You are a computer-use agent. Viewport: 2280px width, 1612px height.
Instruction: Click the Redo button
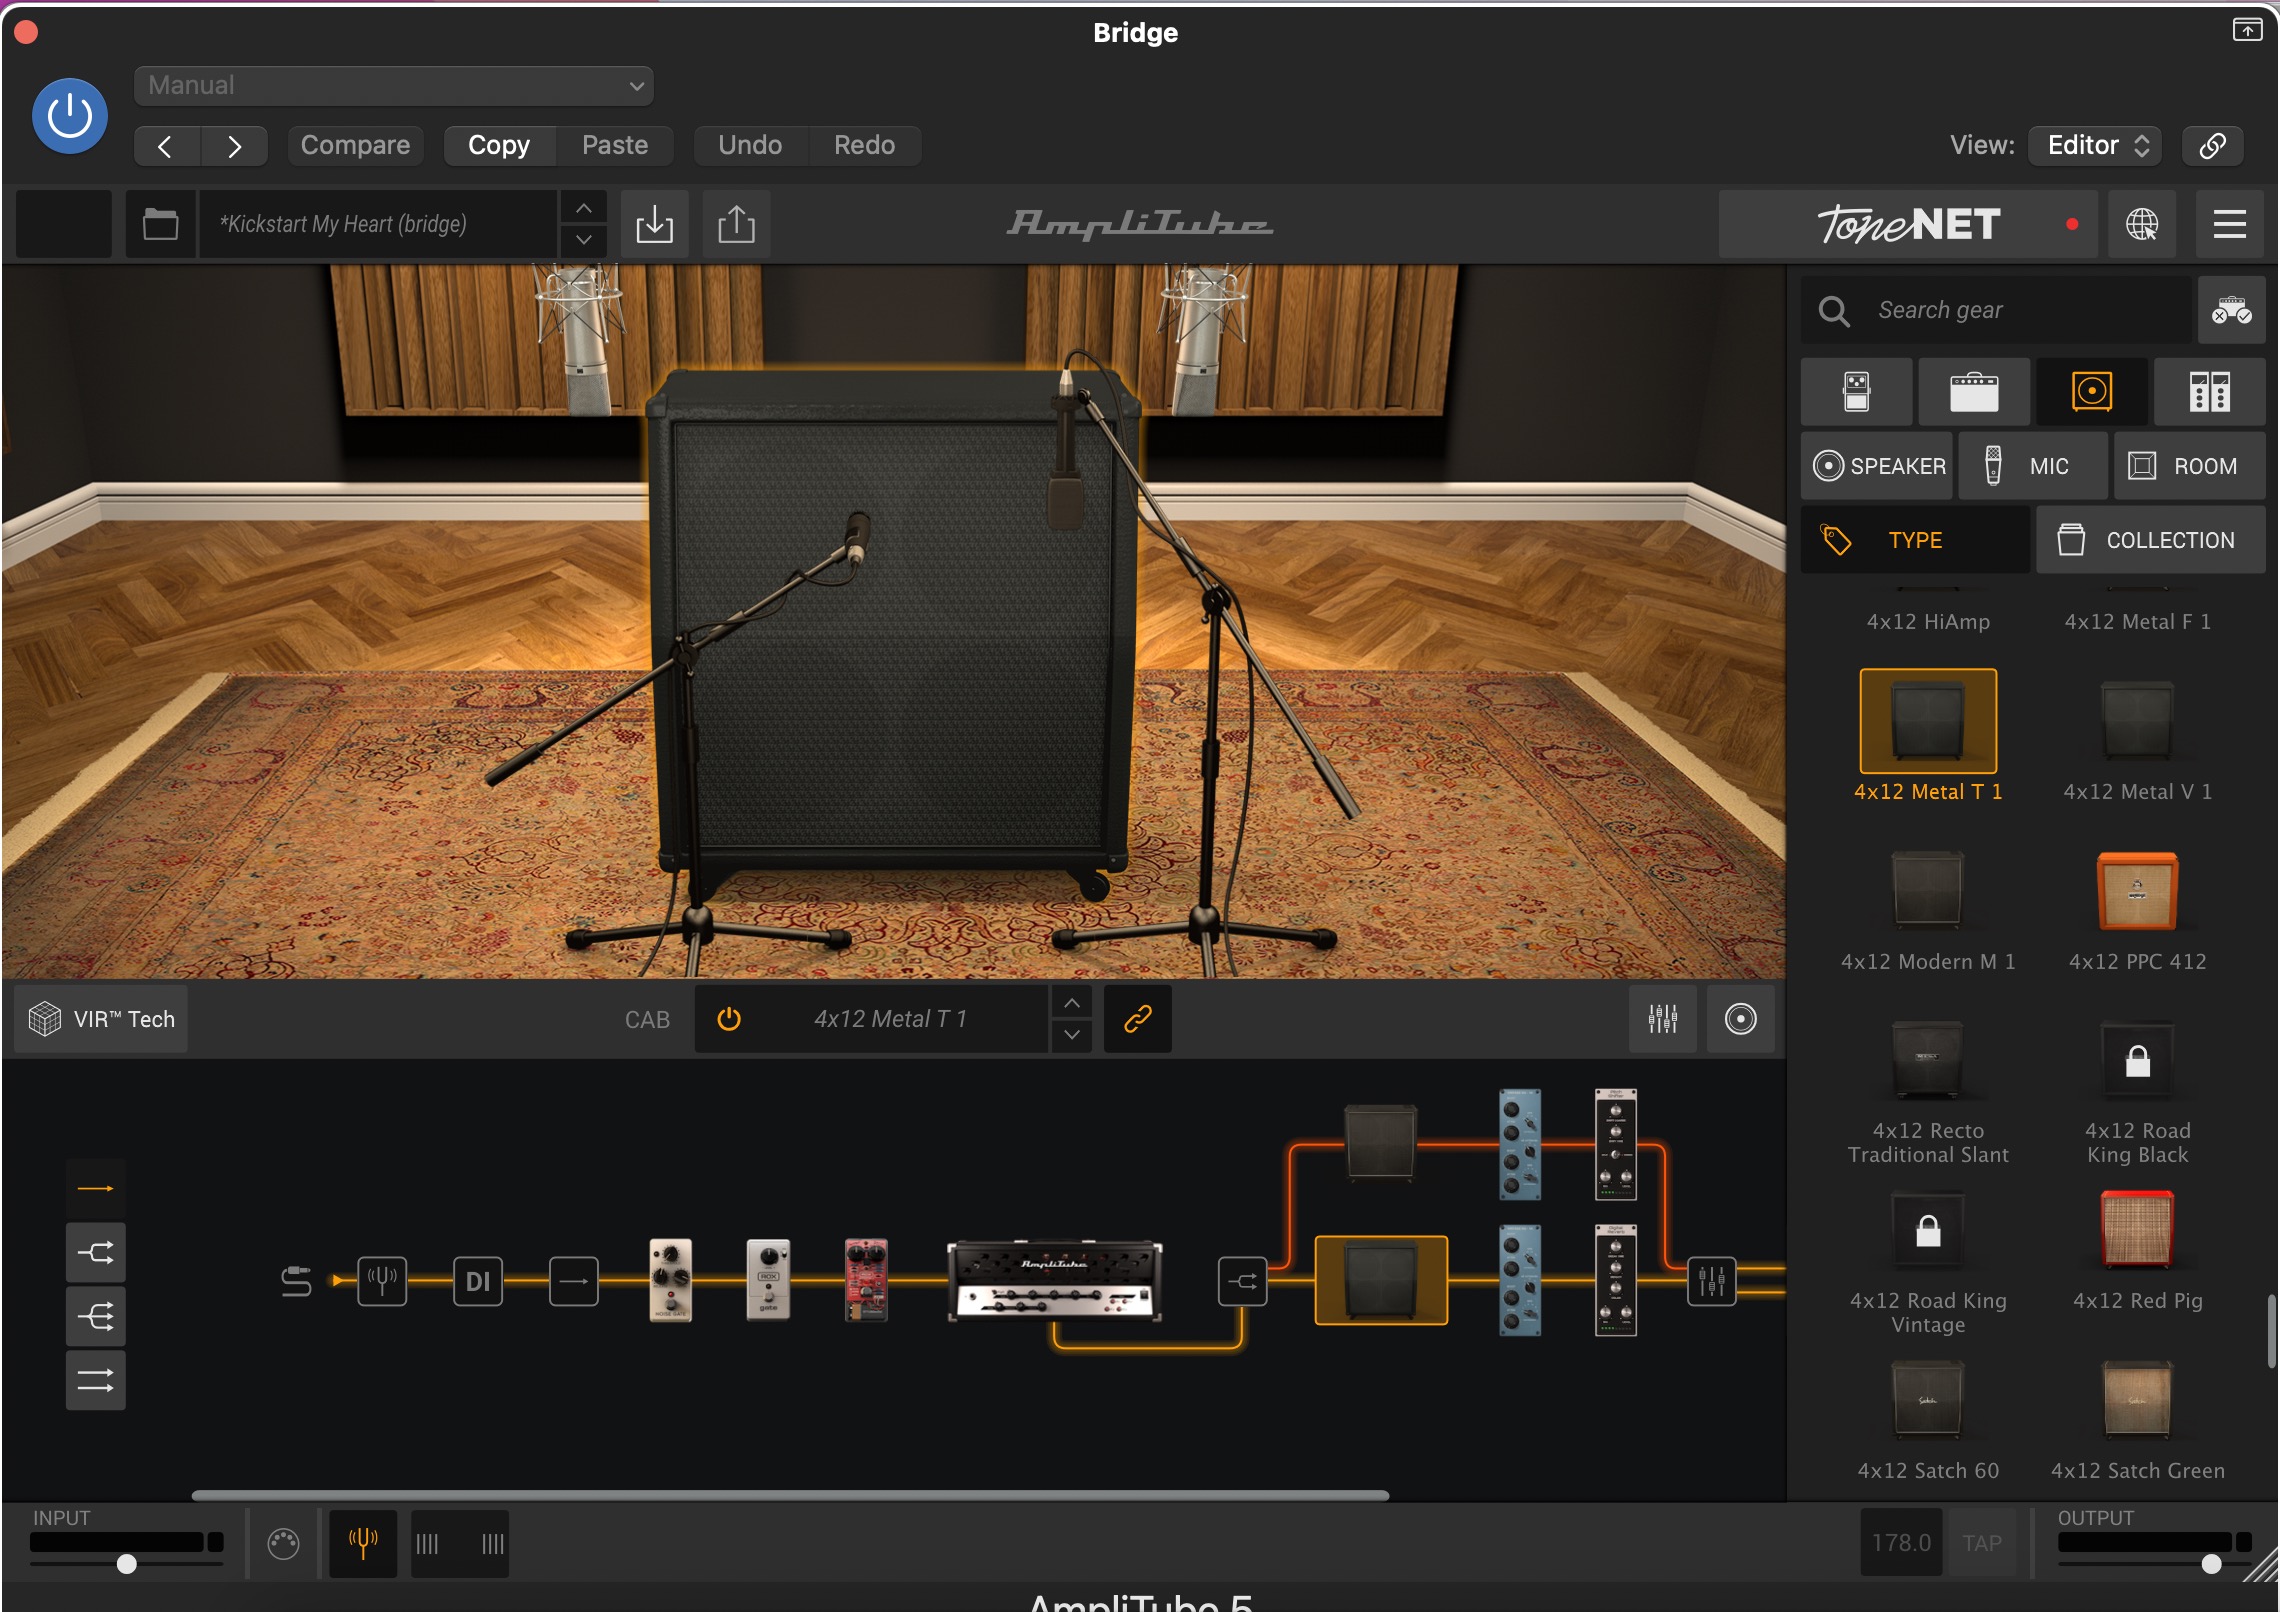pos(865,146)
